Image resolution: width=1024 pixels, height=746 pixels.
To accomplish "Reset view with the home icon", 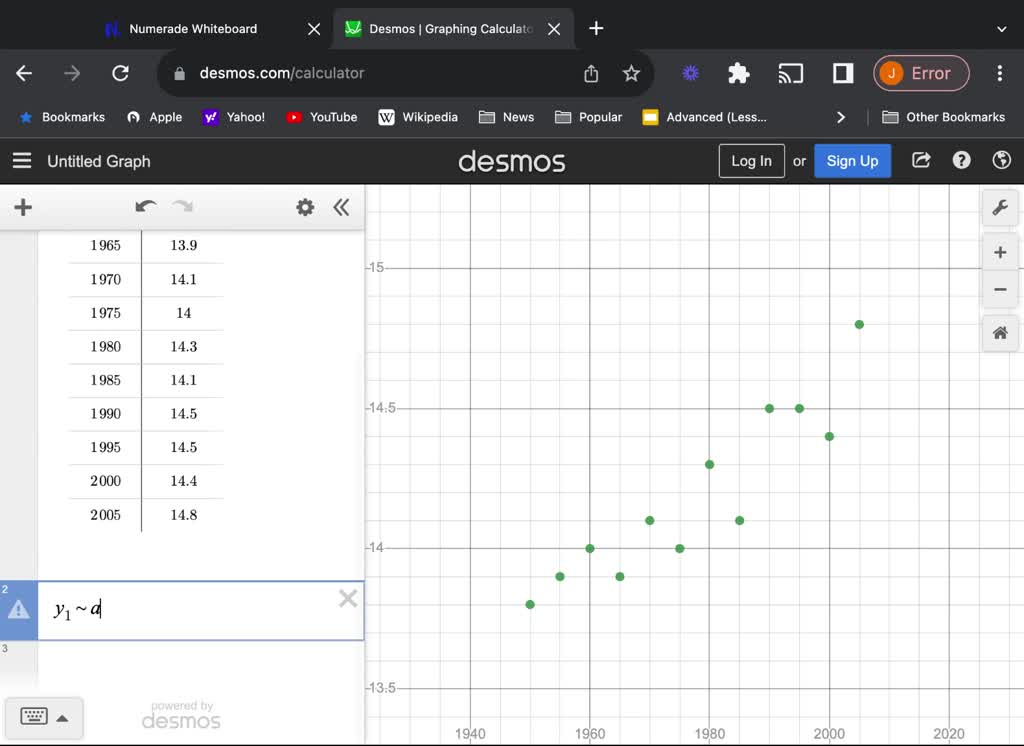I will click(x=1000, y=333).
